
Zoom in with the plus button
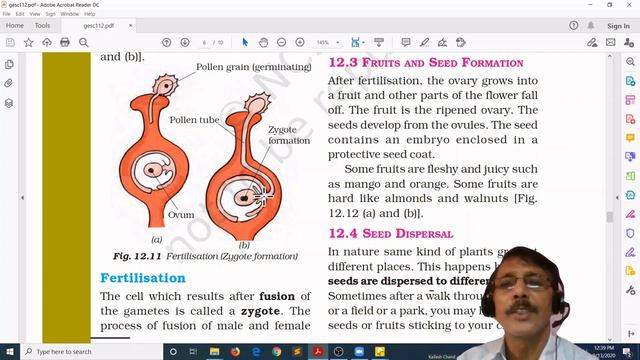[300, 42]
